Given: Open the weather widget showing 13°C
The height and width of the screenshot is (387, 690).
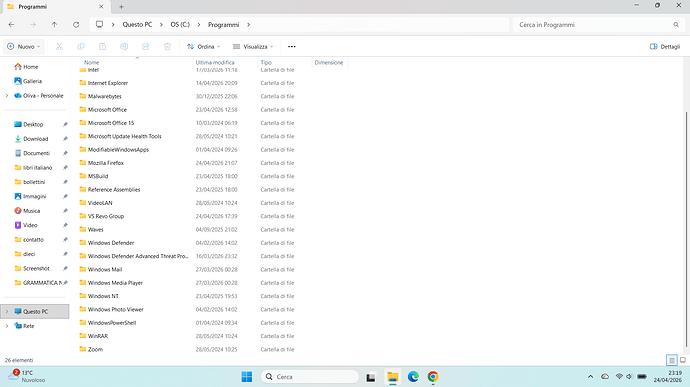Looking at the screenshot, I should pyautogui.click(x=27, y=376).
